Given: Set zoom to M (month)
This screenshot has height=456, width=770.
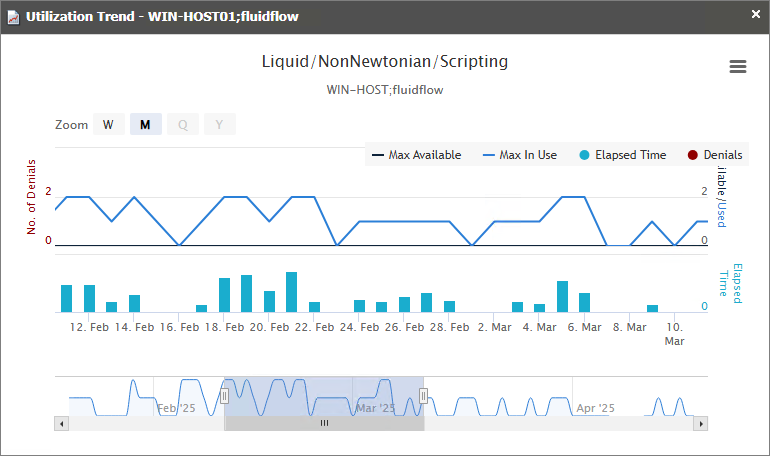Looking at the screenshot, I should (145, 124).
